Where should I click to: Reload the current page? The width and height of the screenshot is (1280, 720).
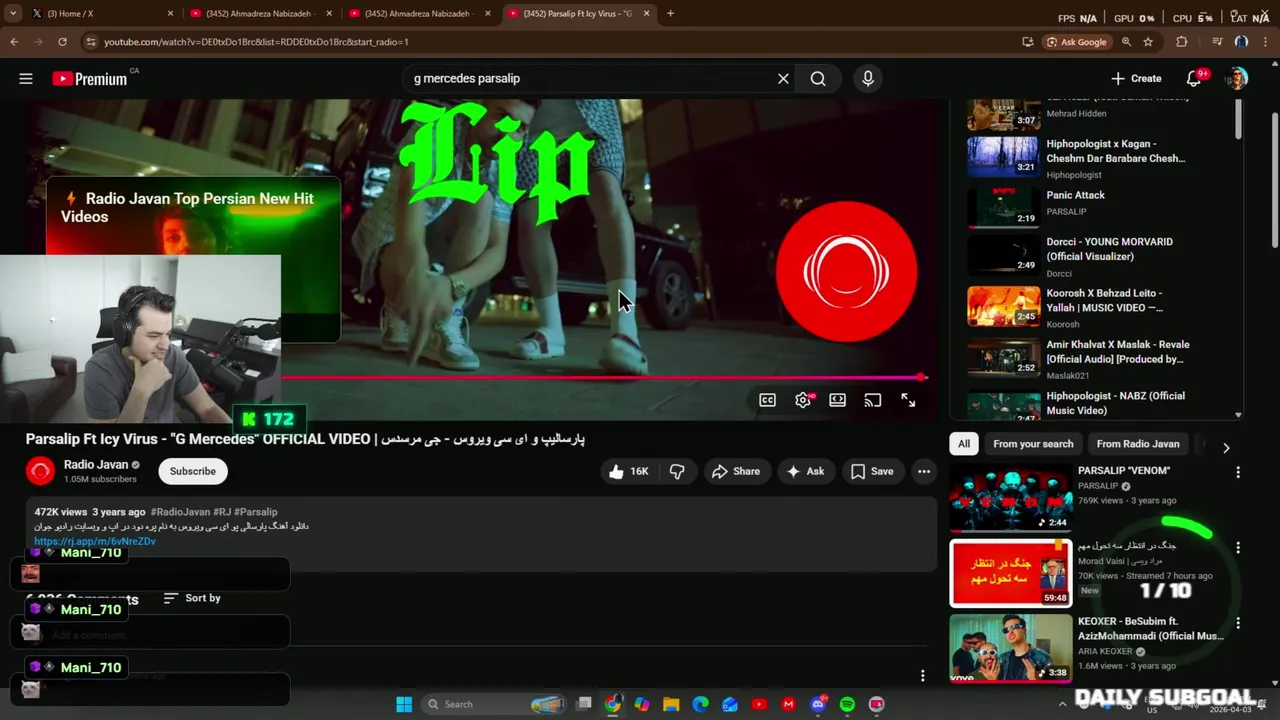click(x=62, y=42)
